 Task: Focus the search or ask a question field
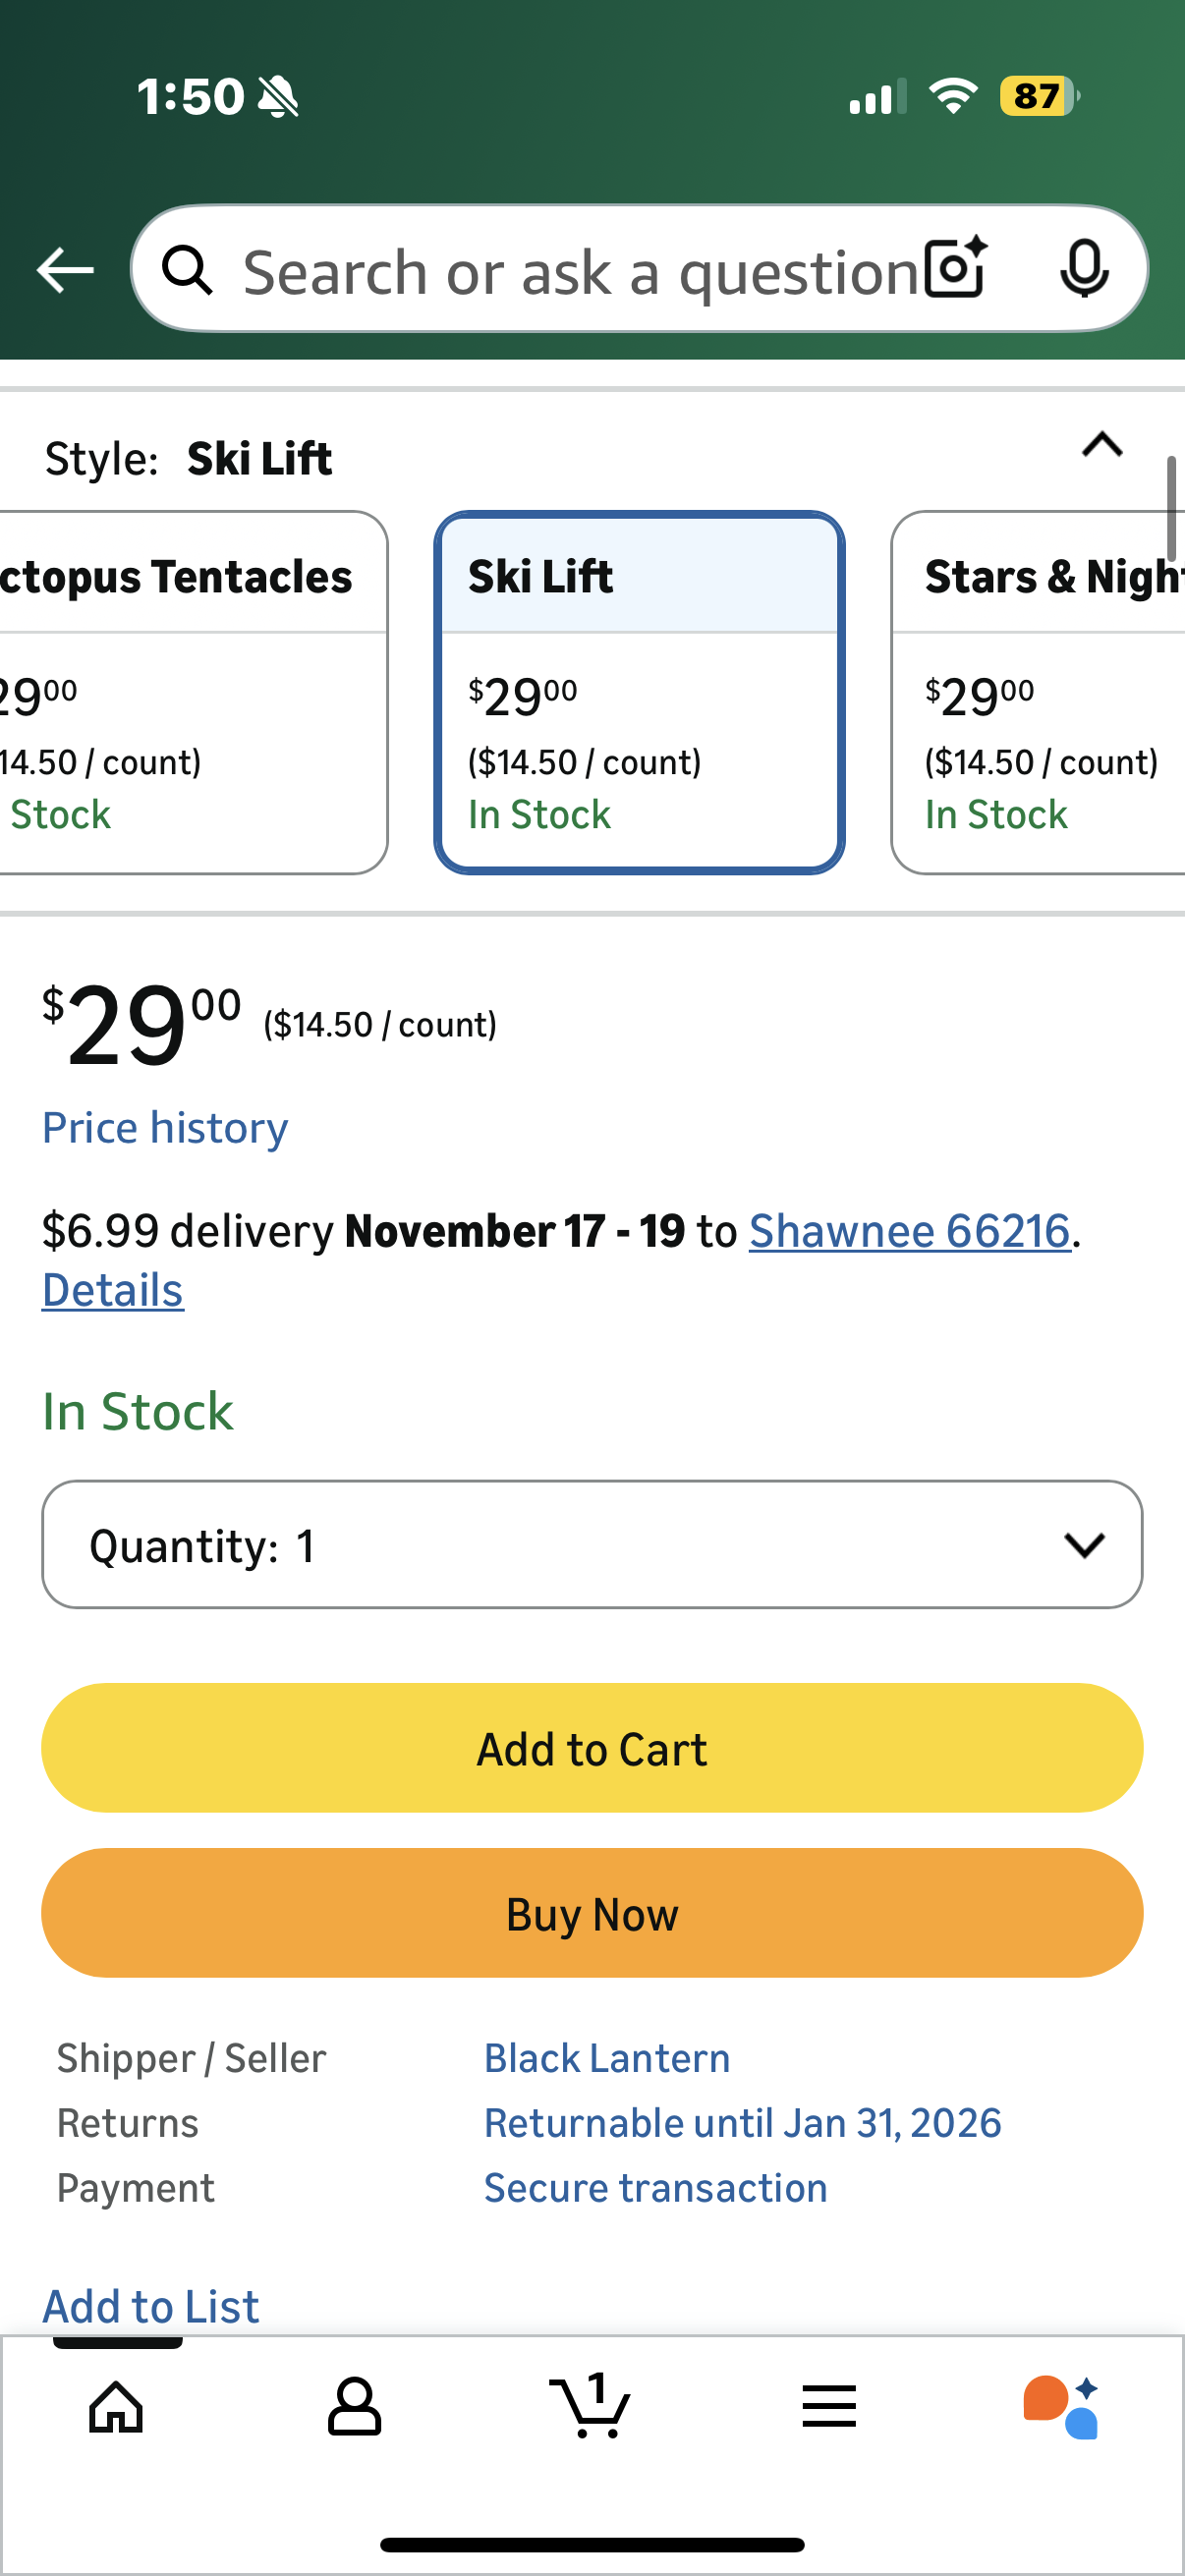[580, 272]
